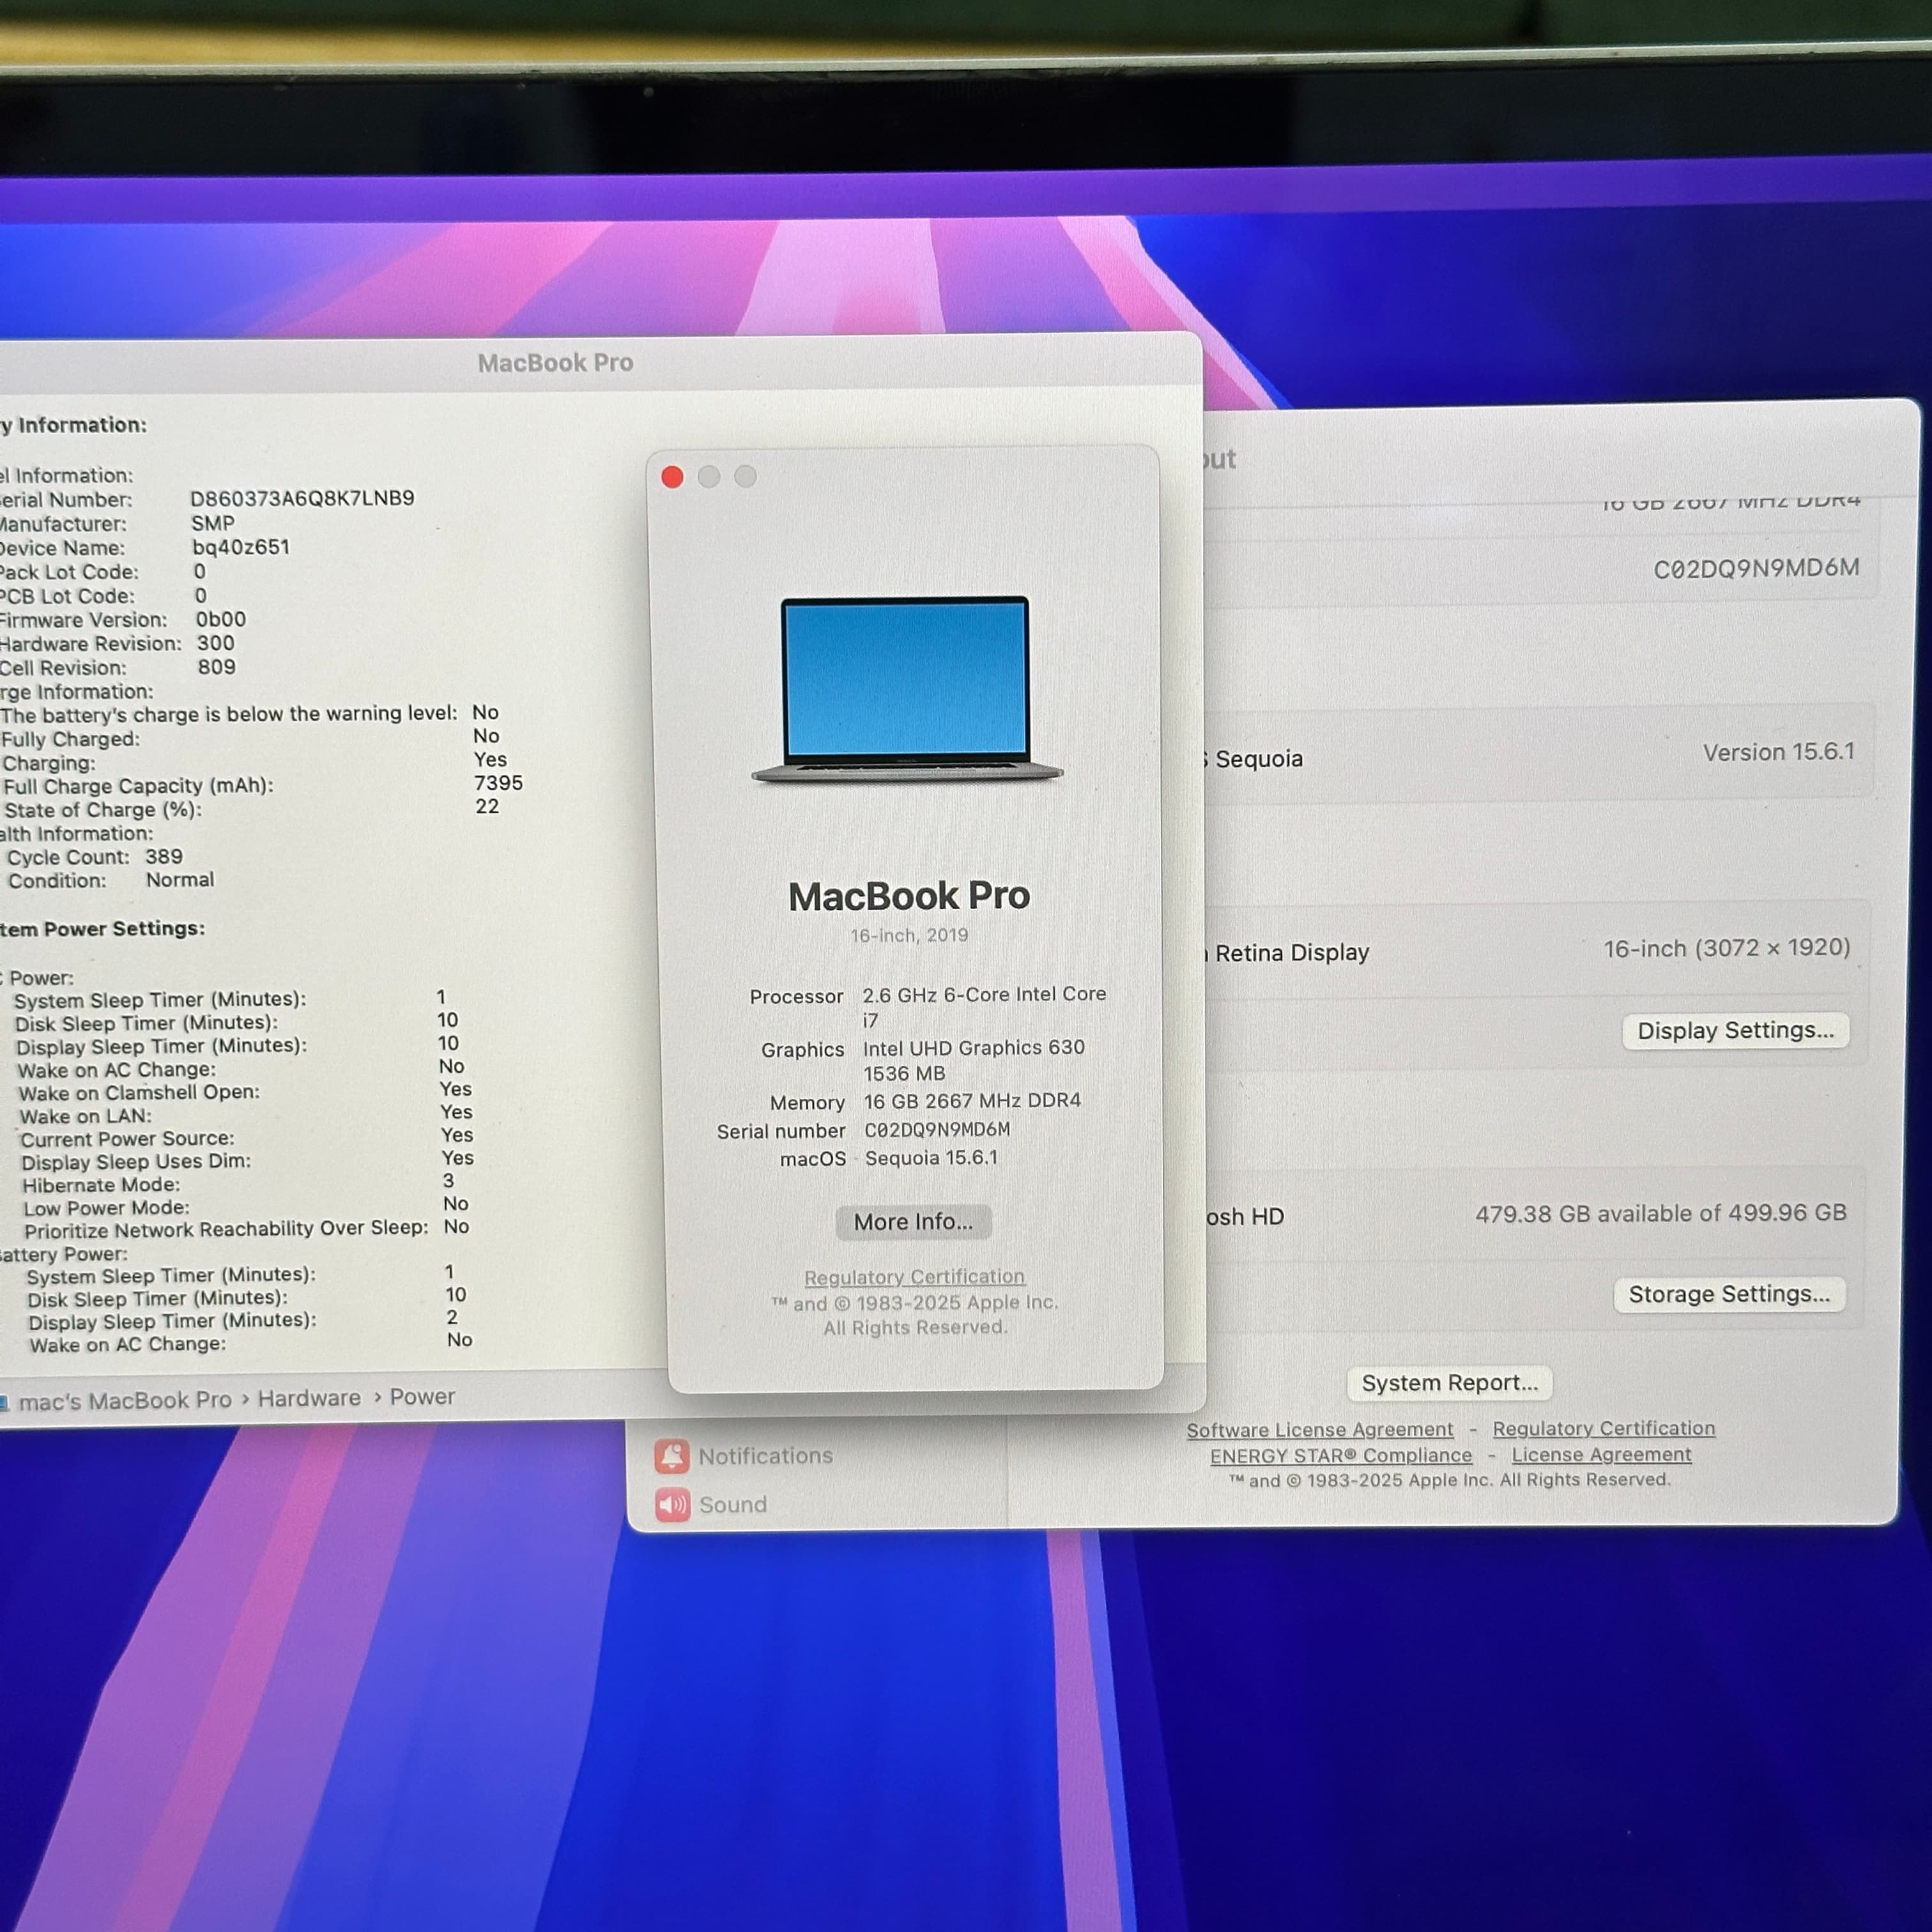Click Hibernate Mode row label

tap(101, 1186)
